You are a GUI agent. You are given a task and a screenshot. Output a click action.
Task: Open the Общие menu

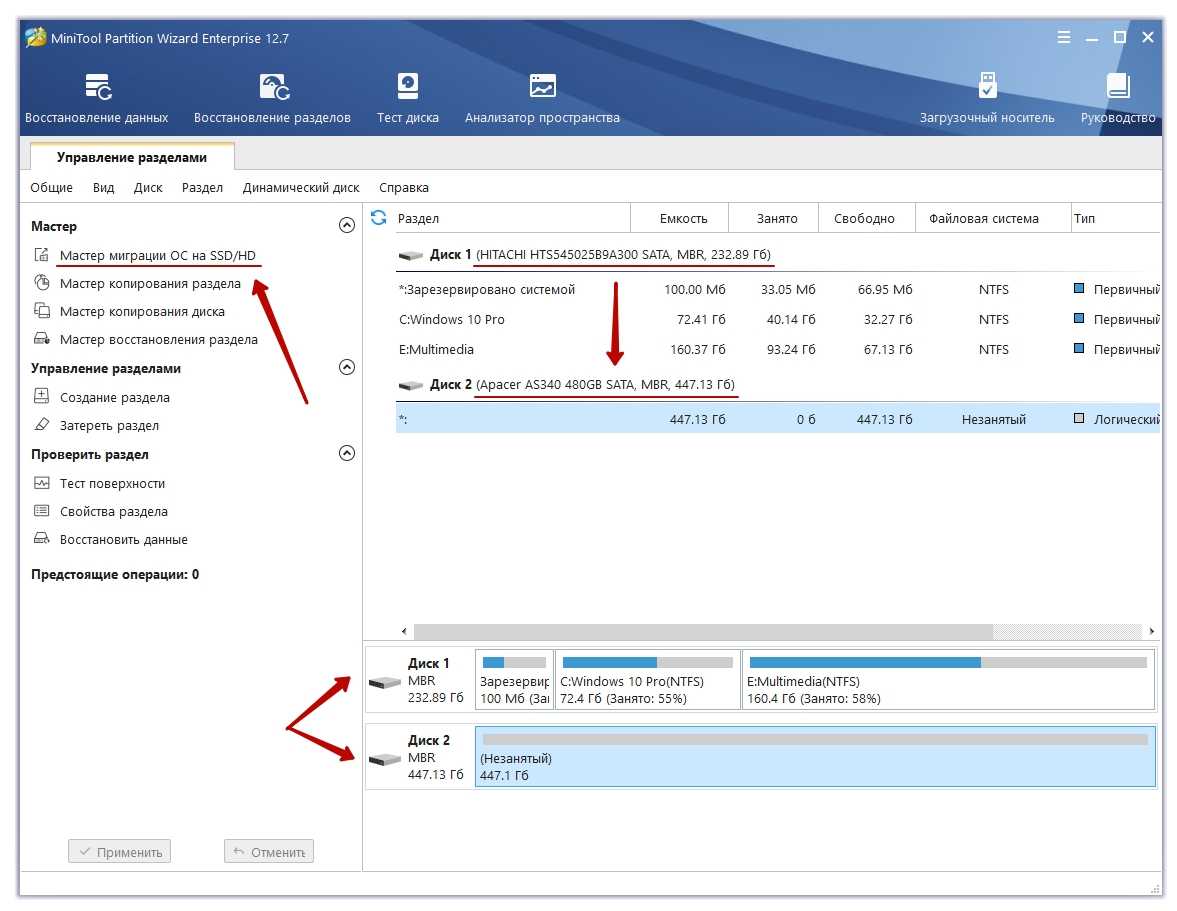(52, 188)
